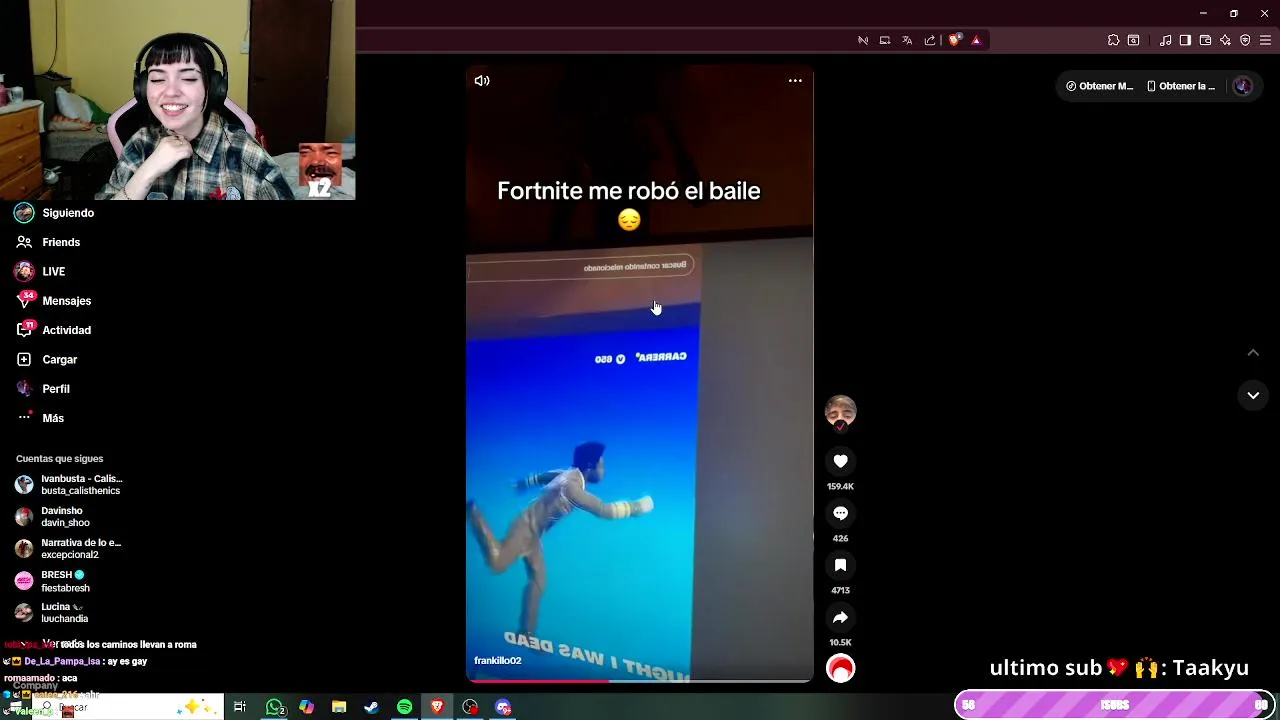
Task: Click the cast screen icon in address bar
Action: tap(885, 40)
